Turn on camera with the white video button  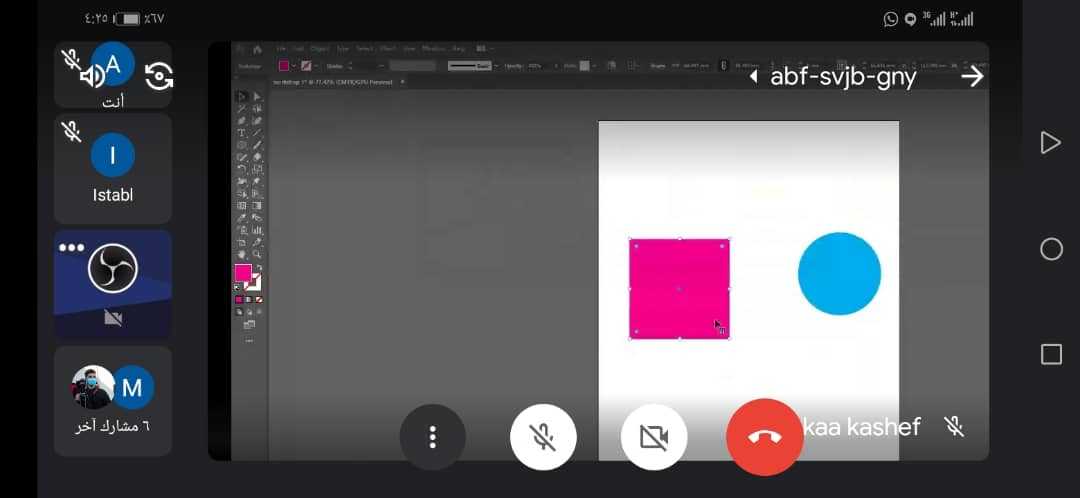tap(653, 437)
